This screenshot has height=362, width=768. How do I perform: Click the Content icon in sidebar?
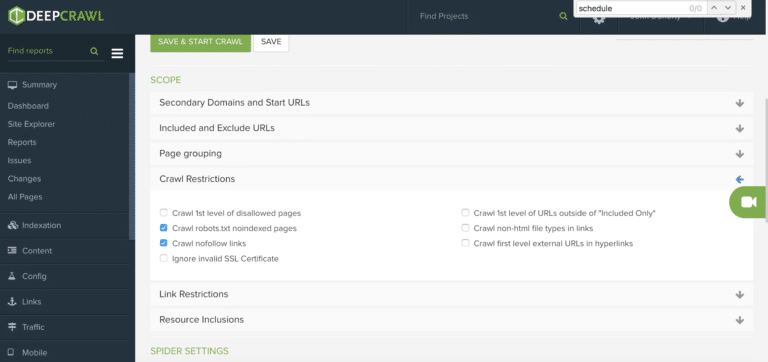coord(13,251)
